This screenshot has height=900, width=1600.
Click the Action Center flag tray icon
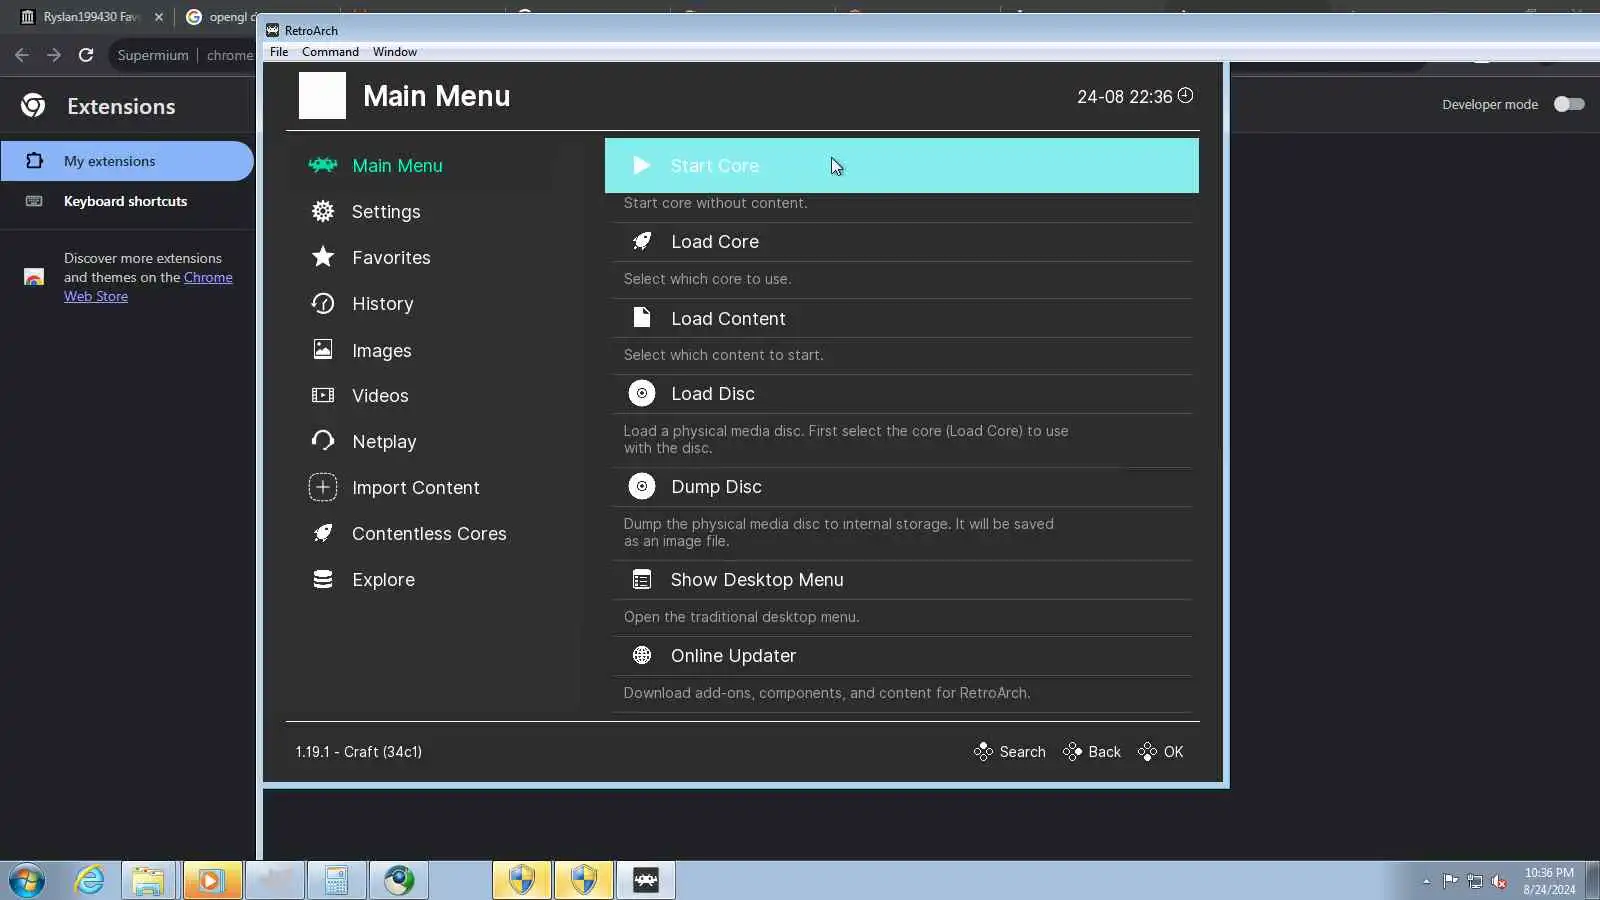point(1450,881)
